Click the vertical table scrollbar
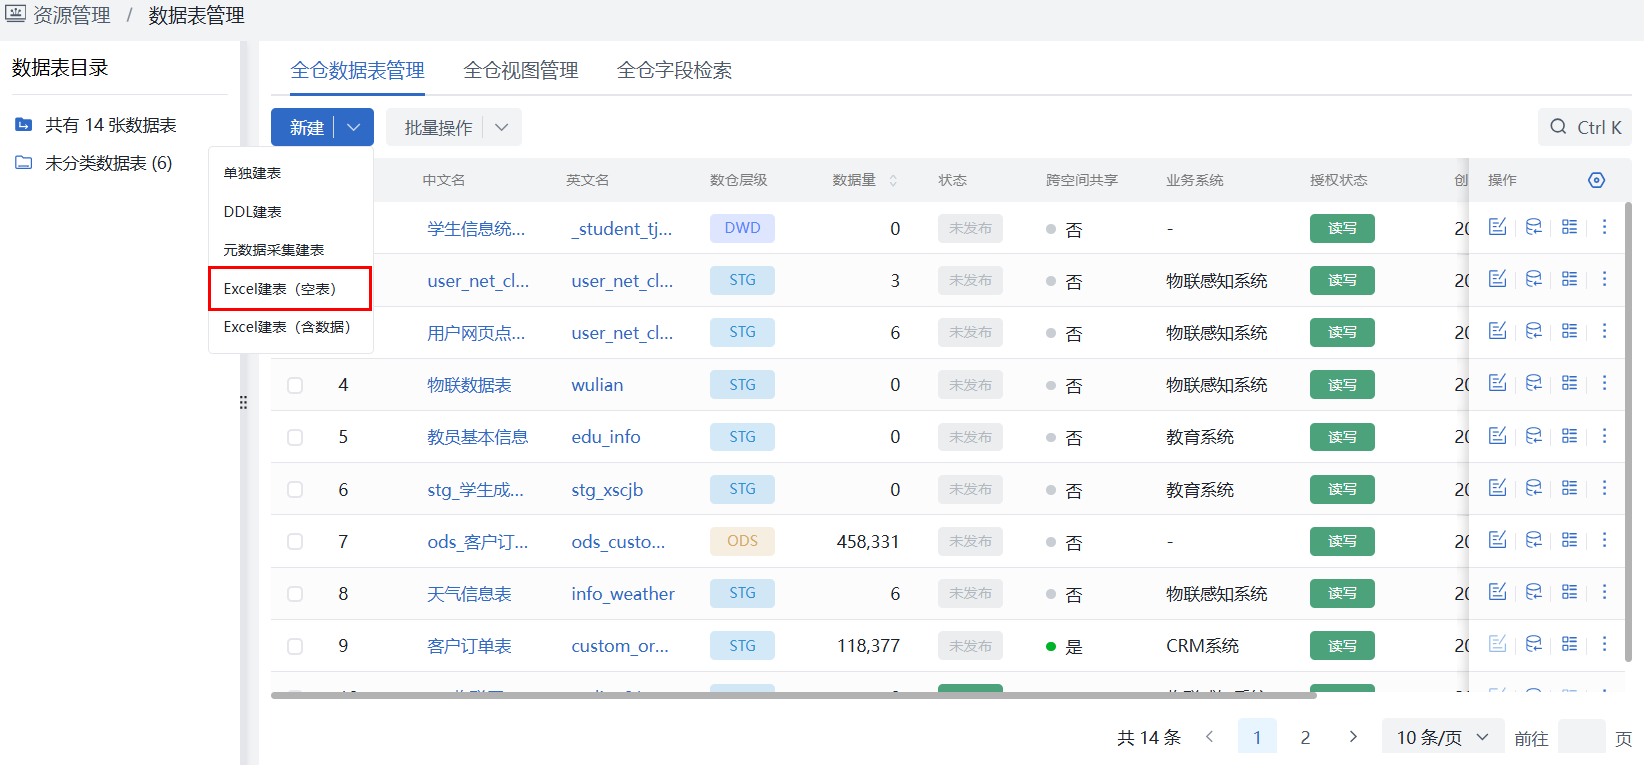Image resolution: width=1644 pixels, height=765 pixels. pos(1628,431)
